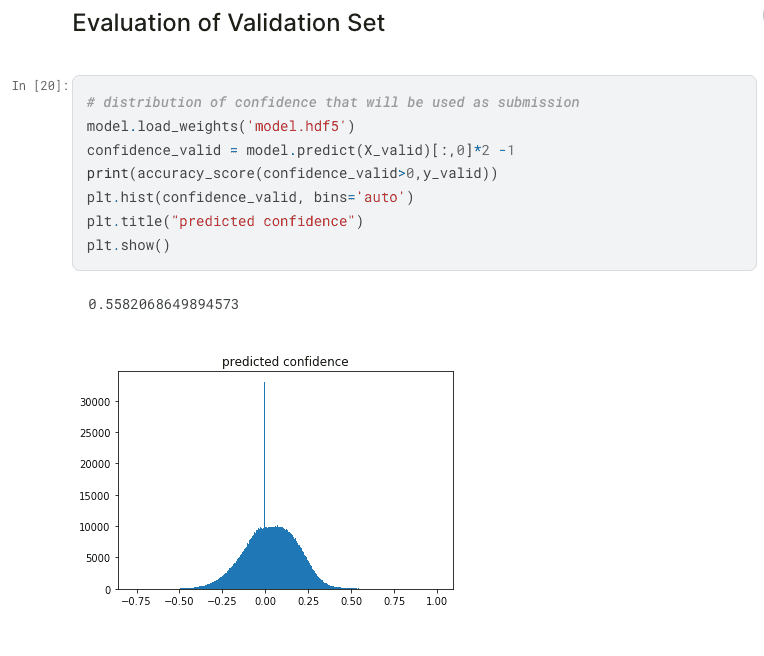Click the tall spike bar in the histogram
The image size is (764, 656).
265,453
